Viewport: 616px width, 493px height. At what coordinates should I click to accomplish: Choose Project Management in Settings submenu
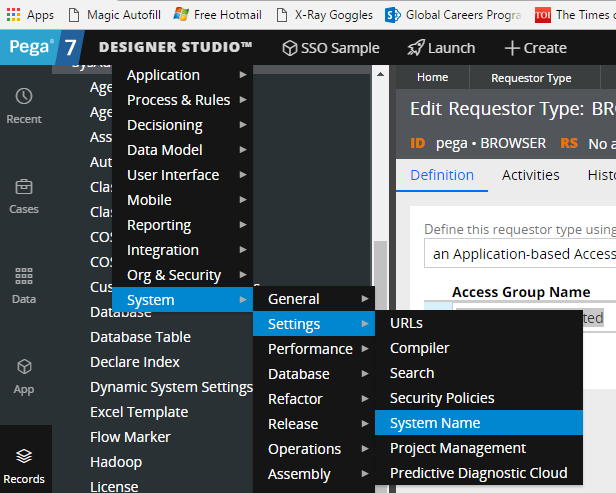pyautogui.click(x=479, y=448)
